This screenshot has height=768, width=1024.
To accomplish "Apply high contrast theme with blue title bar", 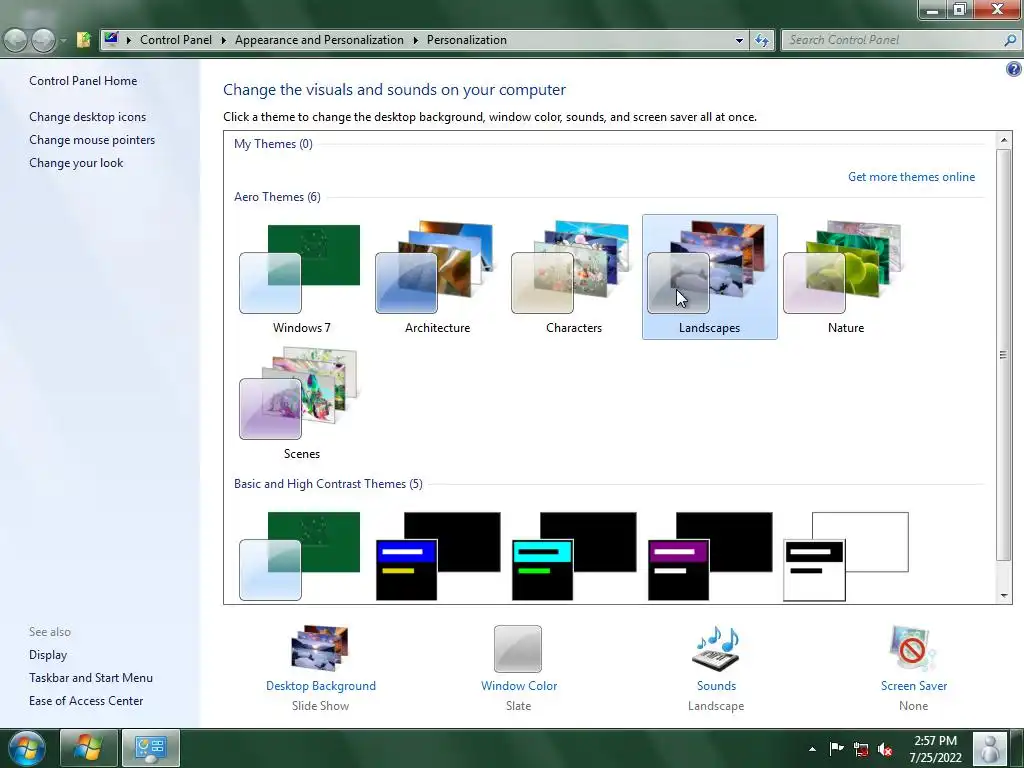I will (437, 556).
